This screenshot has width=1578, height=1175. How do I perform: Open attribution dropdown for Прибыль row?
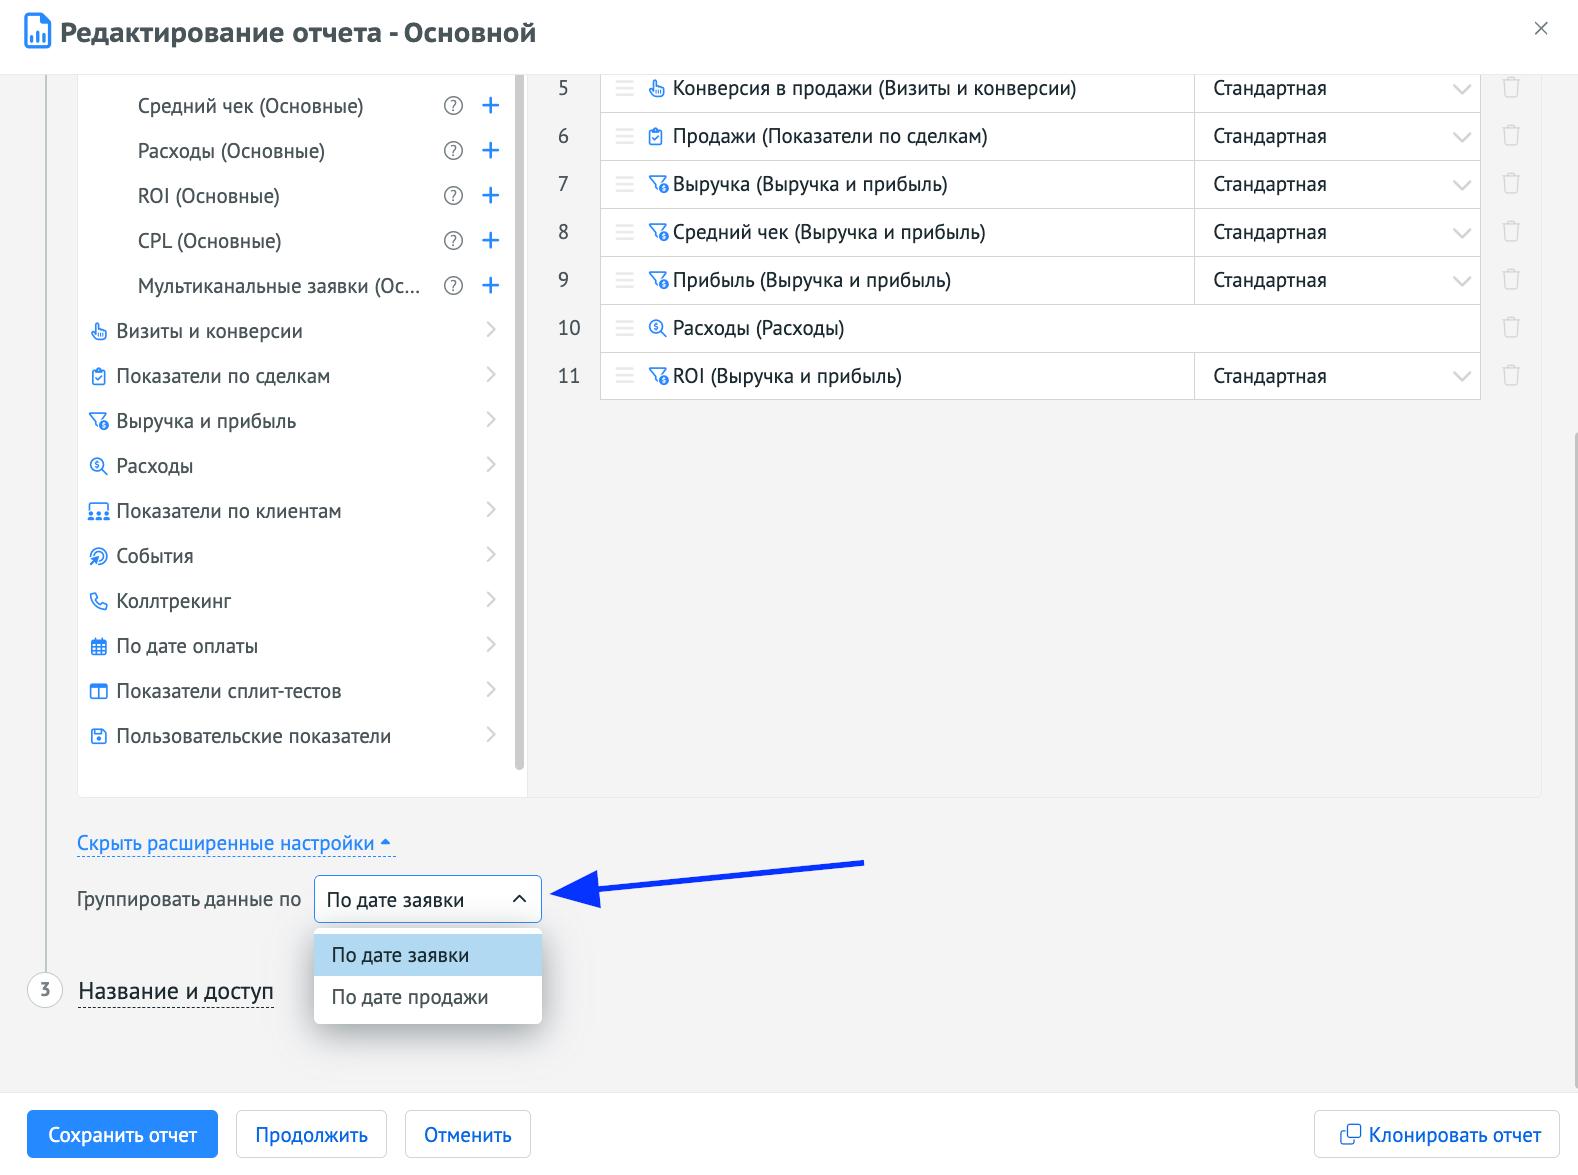point(1336,281)
